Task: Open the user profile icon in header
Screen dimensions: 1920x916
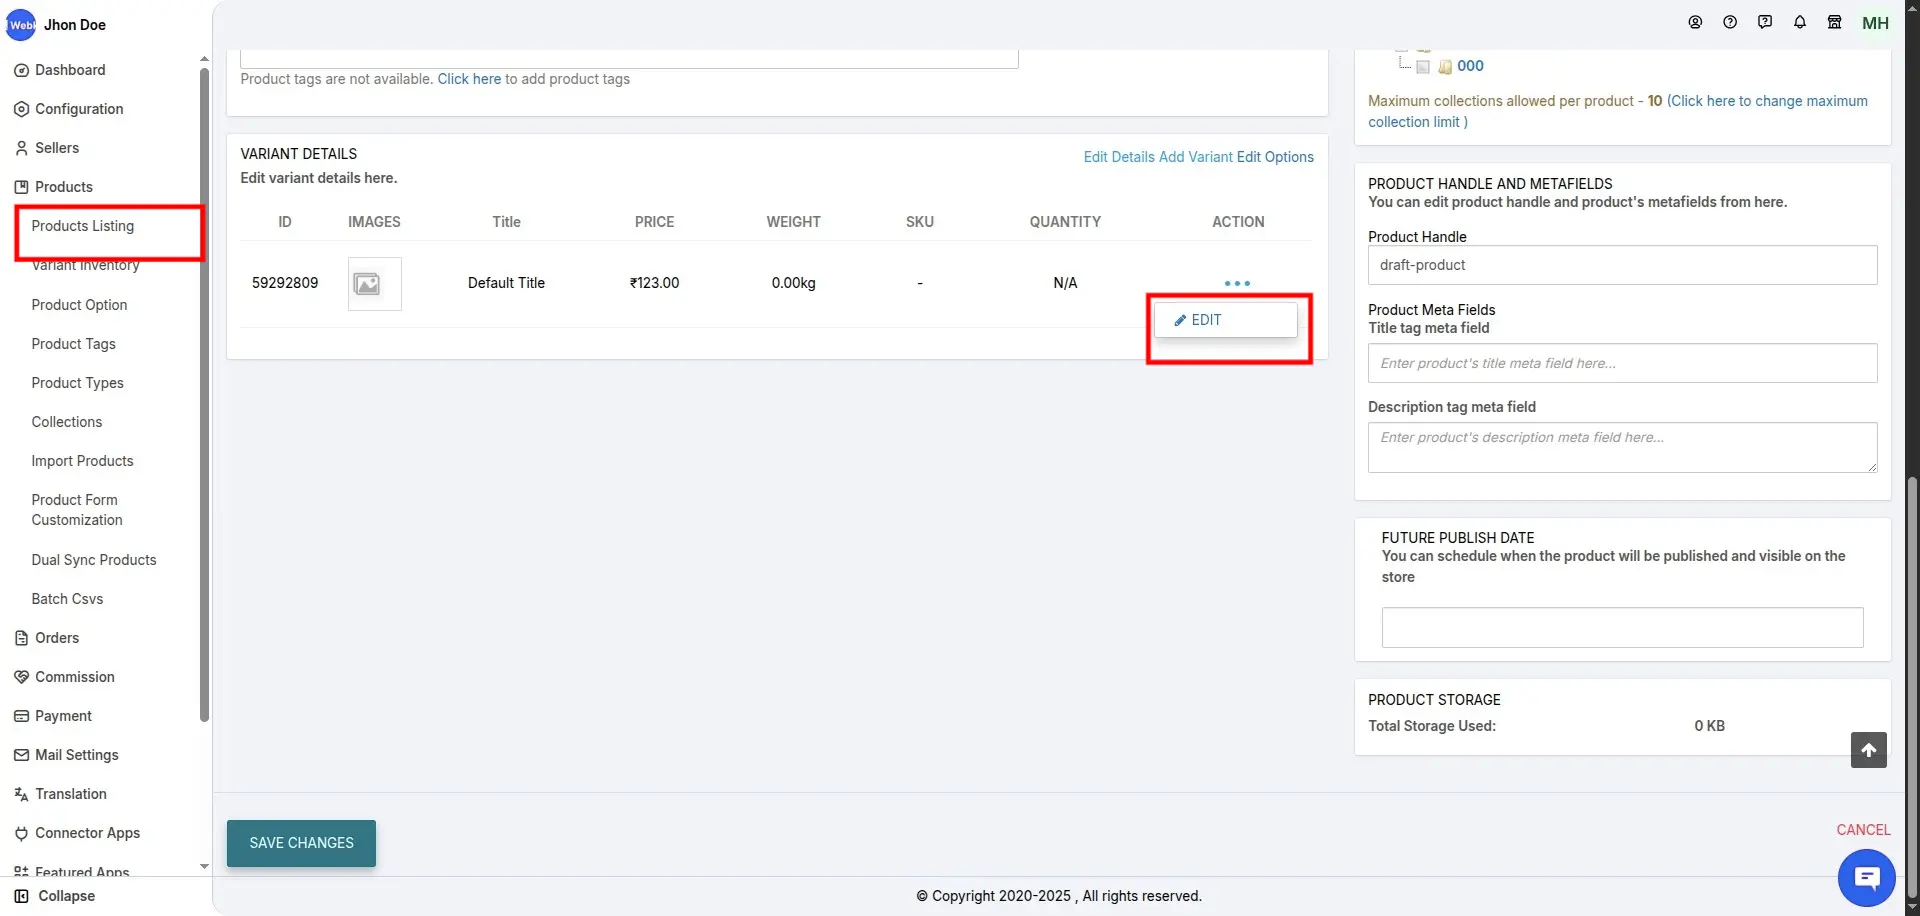Action: (x=1695, y=23)
